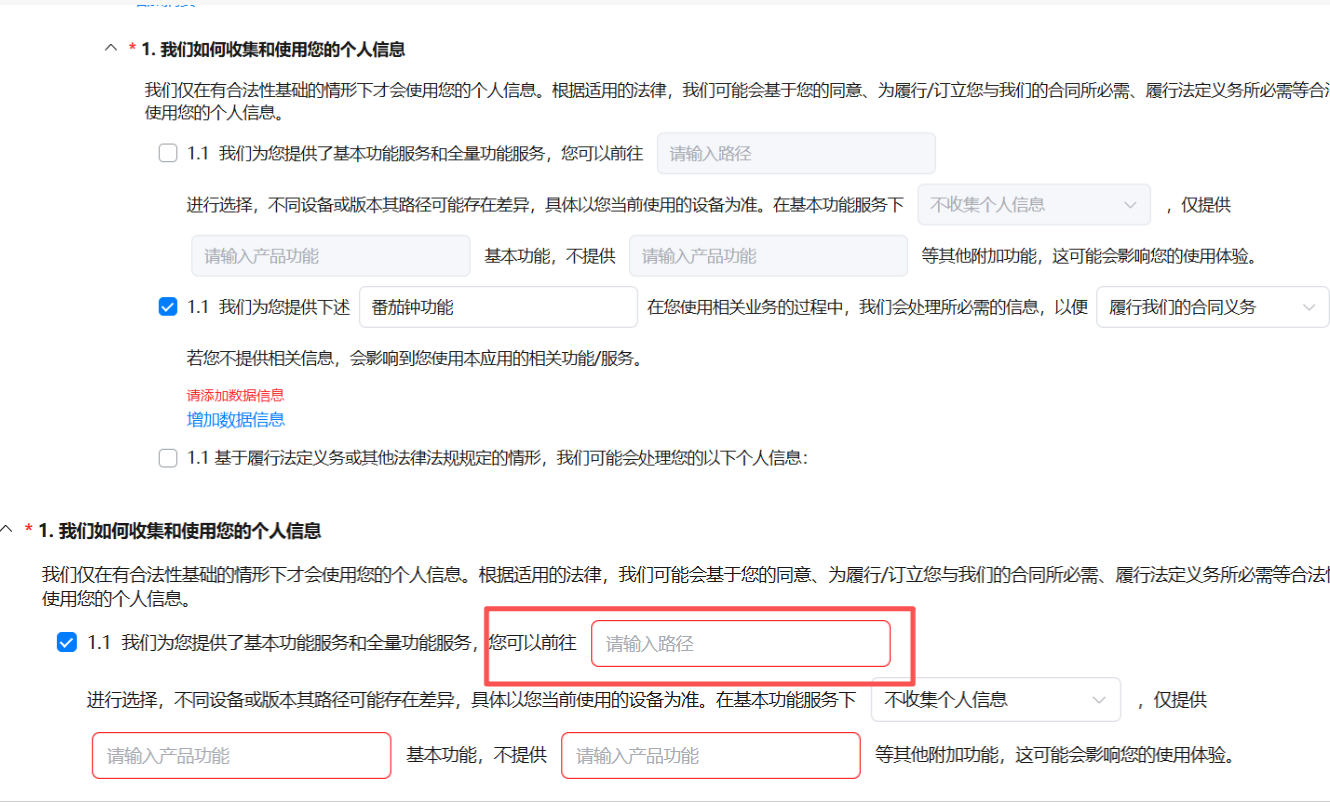Image resolution: width=1330 pixels, height=806 pixels.
Task: Collapse the lower section using its chevron arrow
Action: click(8, 530)
